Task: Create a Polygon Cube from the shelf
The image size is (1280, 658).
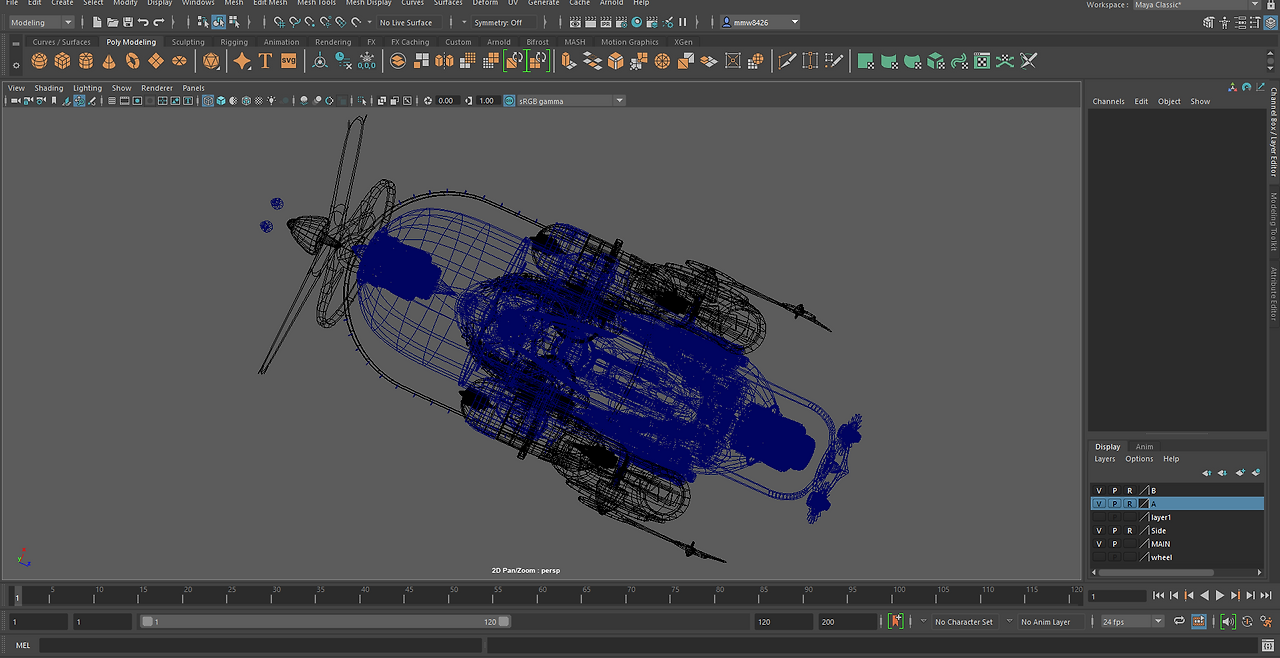Action: [61, 61]
